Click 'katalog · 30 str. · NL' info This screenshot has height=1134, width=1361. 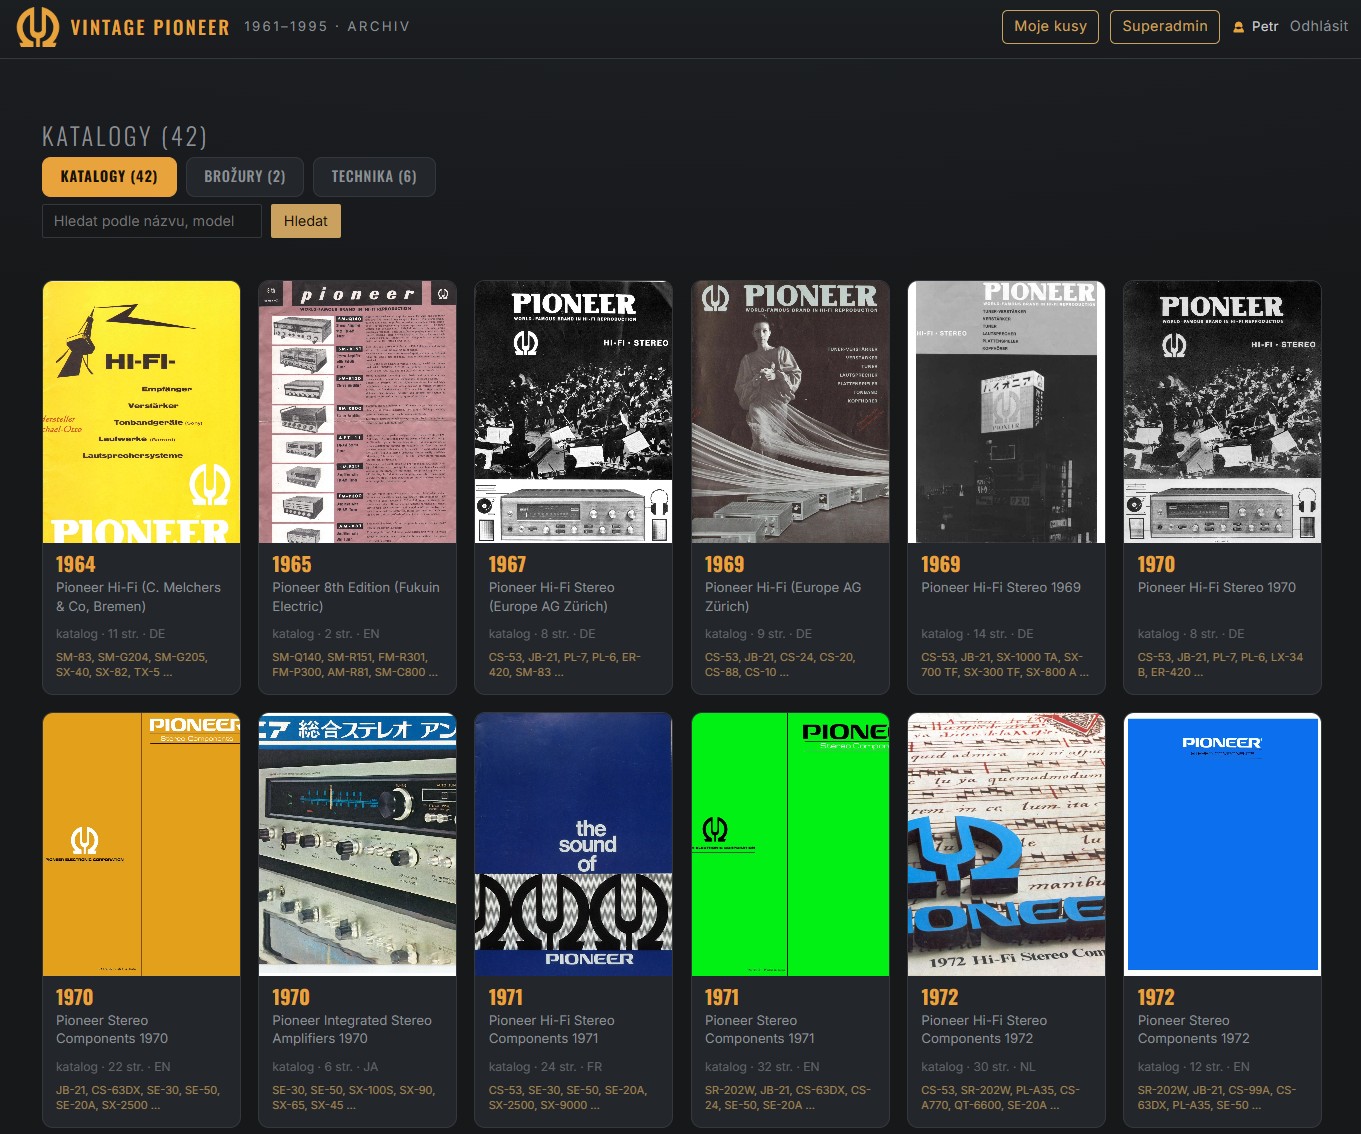[x=978, y=1067]
